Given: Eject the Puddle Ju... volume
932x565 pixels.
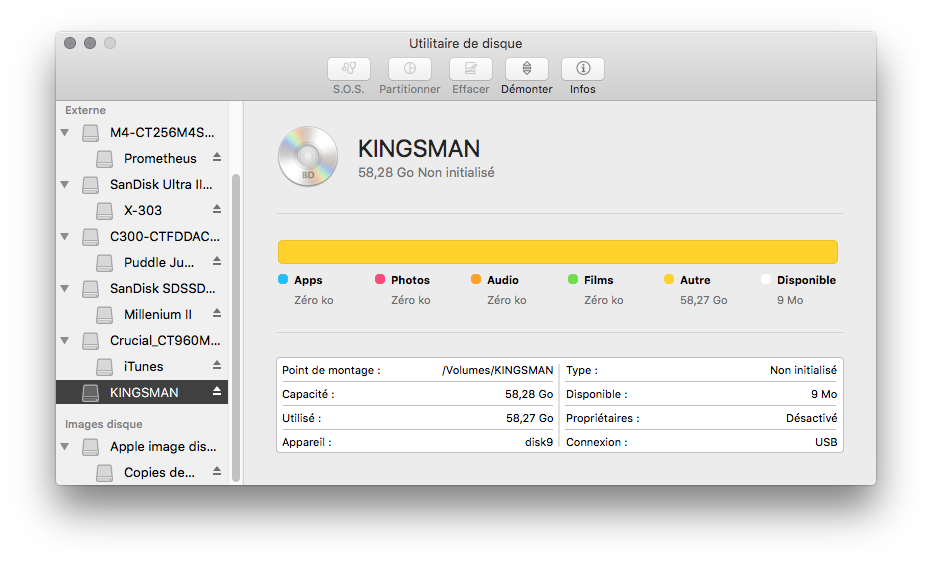Looking at the screenshot, I should click(x=217, y=261).
